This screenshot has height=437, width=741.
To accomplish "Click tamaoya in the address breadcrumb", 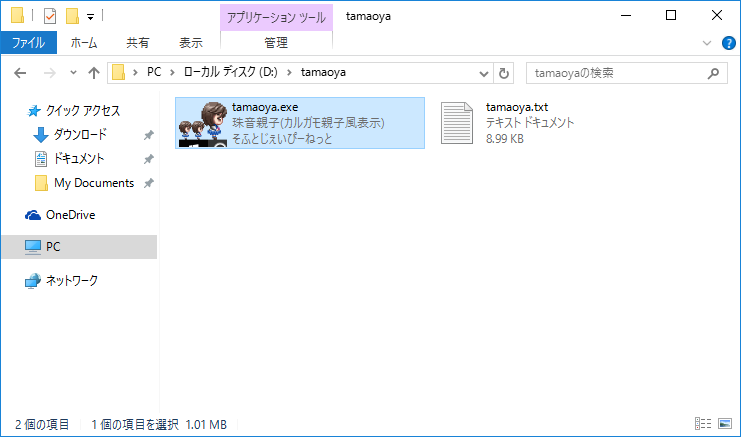I will click(x=323, y=72).
